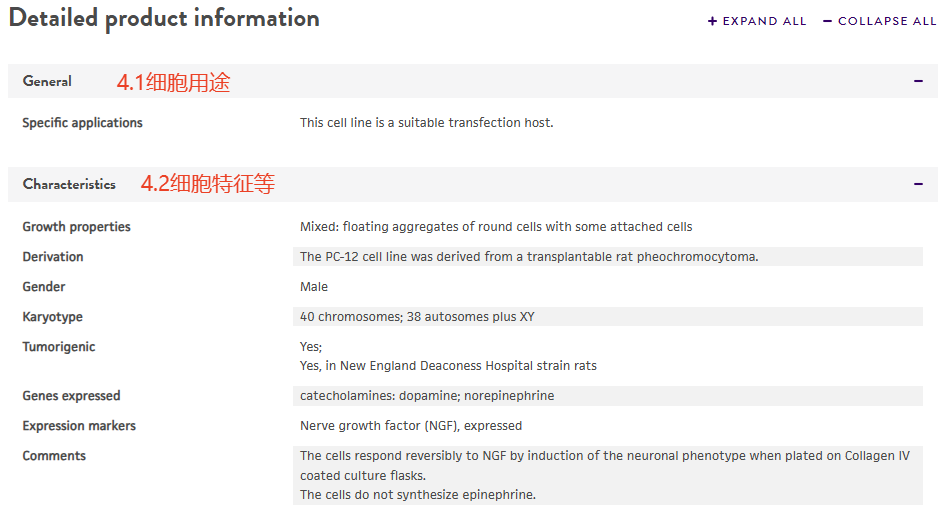Click the EXPAND ALL link text
Screen dimensions: 948x519
(x=764, y=21)
